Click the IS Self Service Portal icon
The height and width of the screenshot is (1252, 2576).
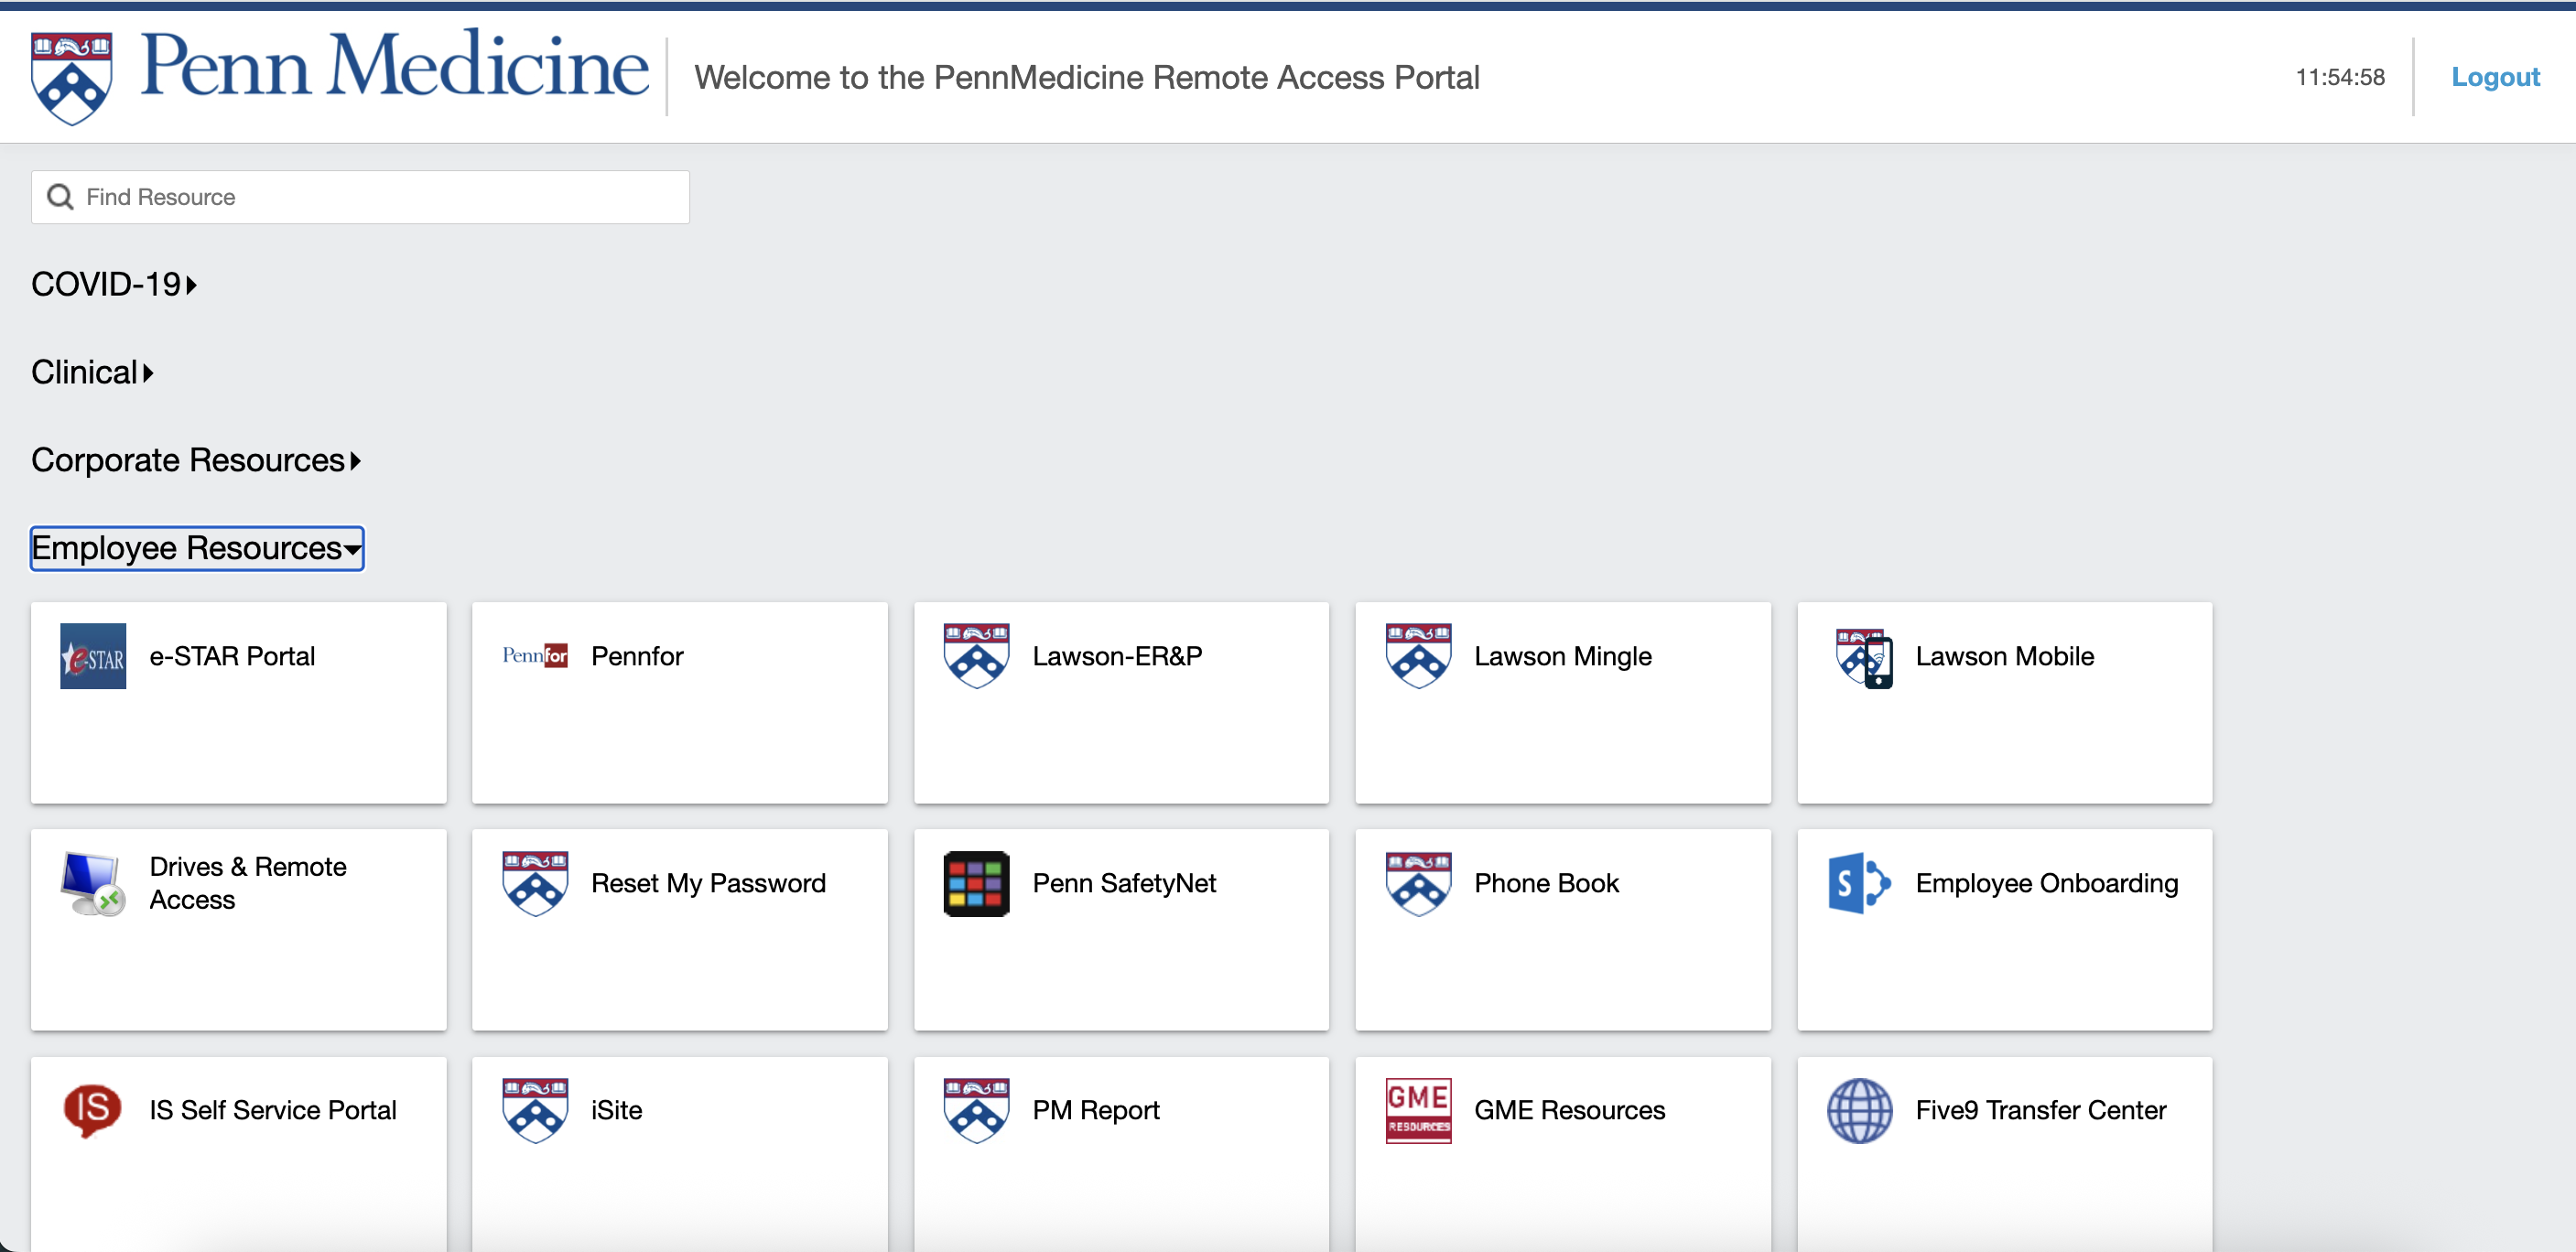pos(93,1111)
